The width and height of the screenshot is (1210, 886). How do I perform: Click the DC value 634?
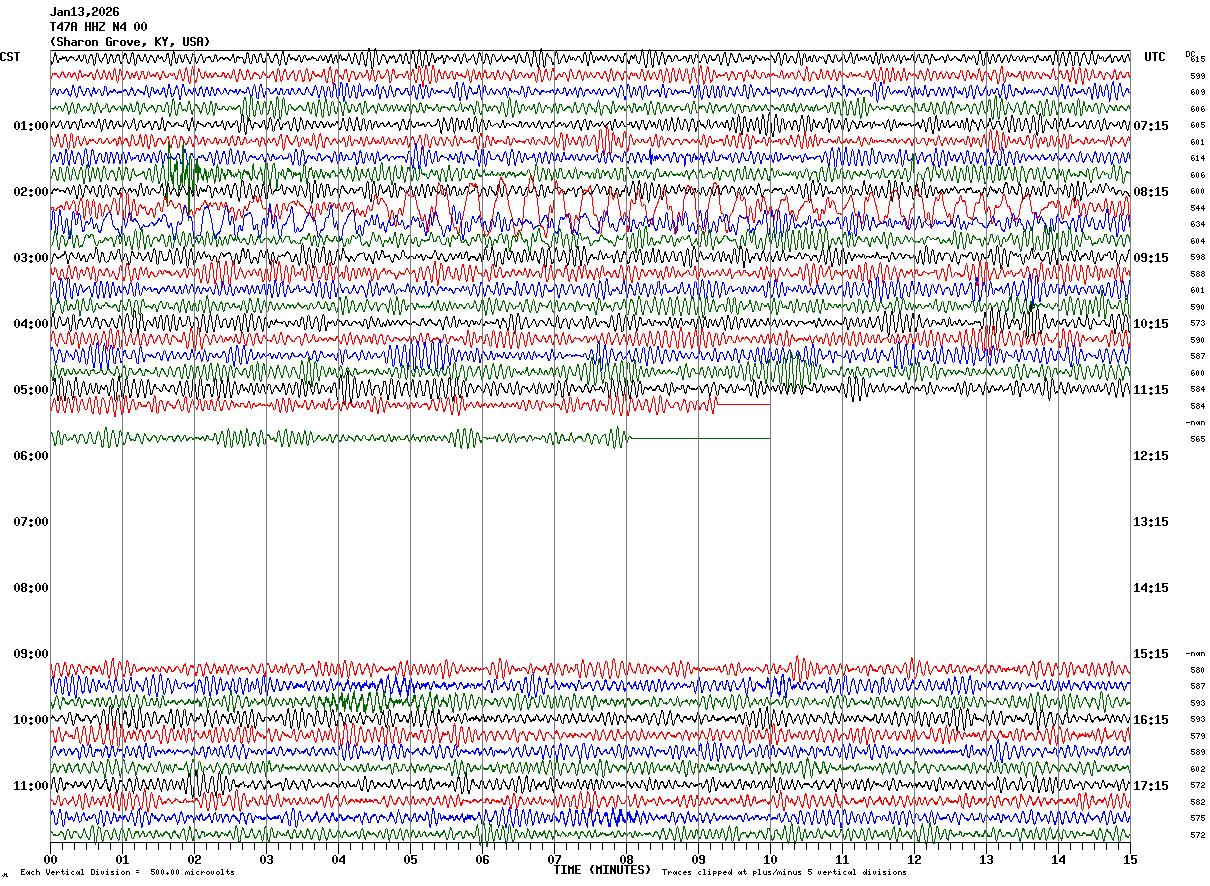pos(1197,225)
